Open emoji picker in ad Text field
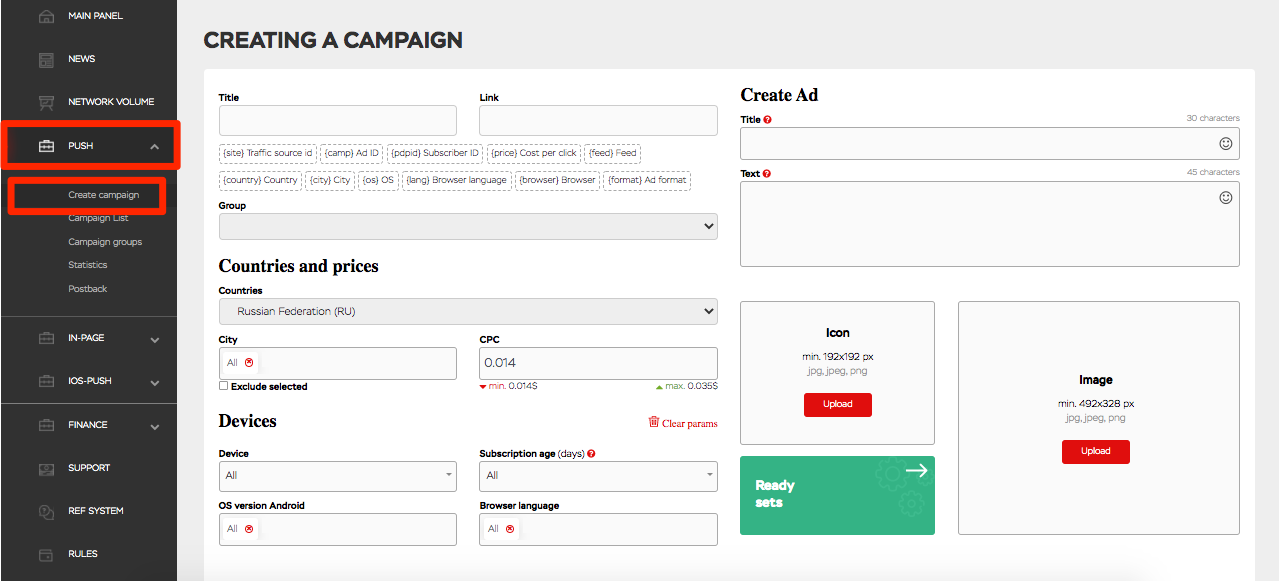The image size is (1279, 581). tap(1225, 198)
